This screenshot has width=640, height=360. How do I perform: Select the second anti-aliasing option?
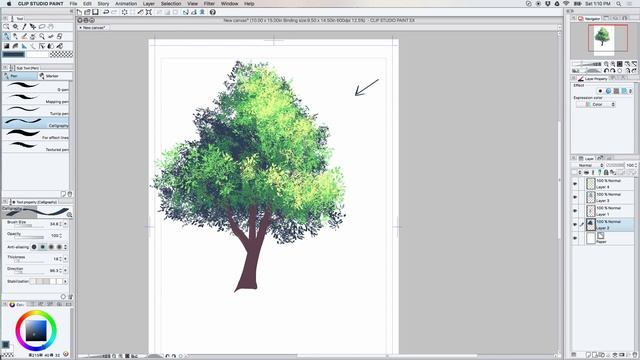(42, 247)
